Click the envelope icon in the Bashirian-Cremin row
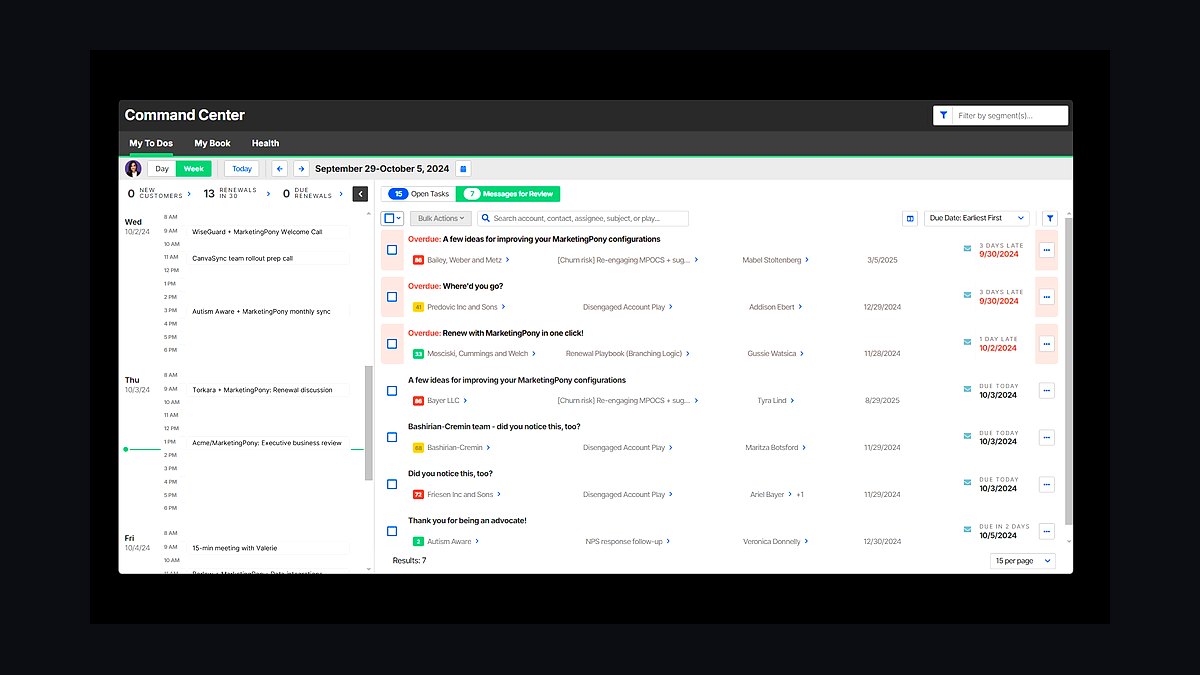Screen dimensions: 1200x675 tap(967, 436)
